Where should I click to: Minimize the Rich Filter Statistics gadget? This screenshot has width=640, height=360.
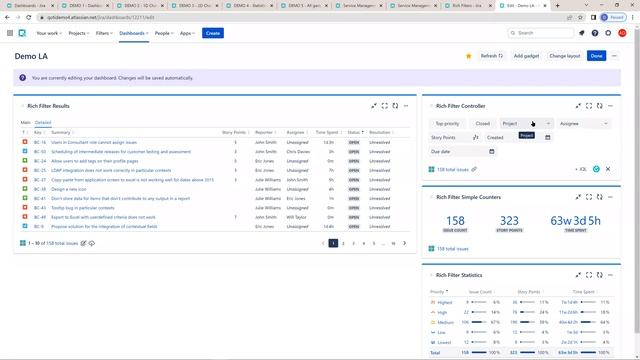pos(578,275)
